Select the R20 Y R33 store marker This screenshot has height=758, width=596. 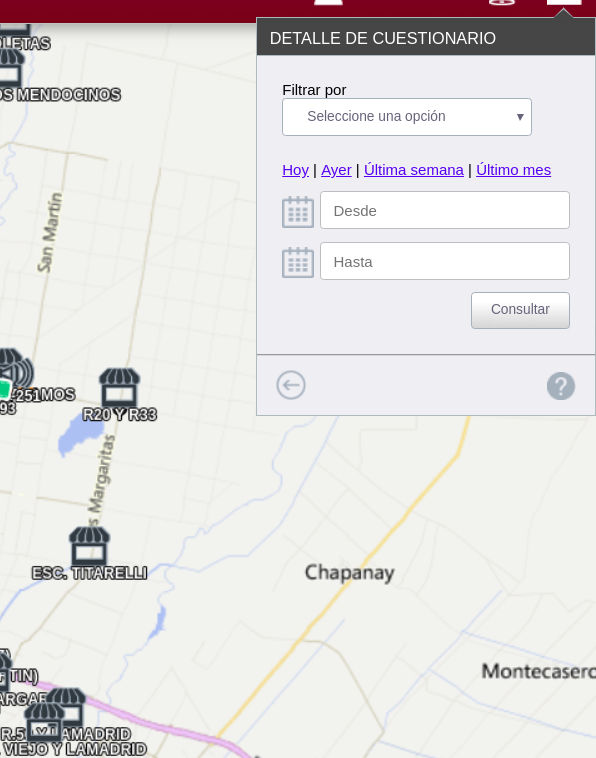coord(119,387)
